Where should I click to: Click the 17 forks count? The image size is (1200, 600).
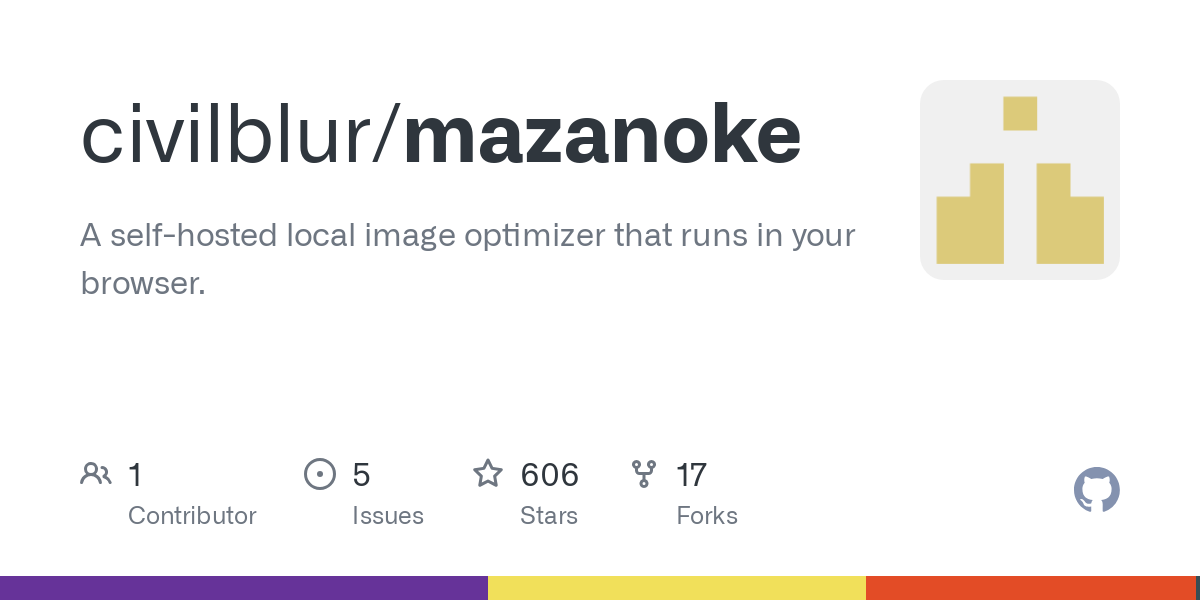(x=692, y=474)
